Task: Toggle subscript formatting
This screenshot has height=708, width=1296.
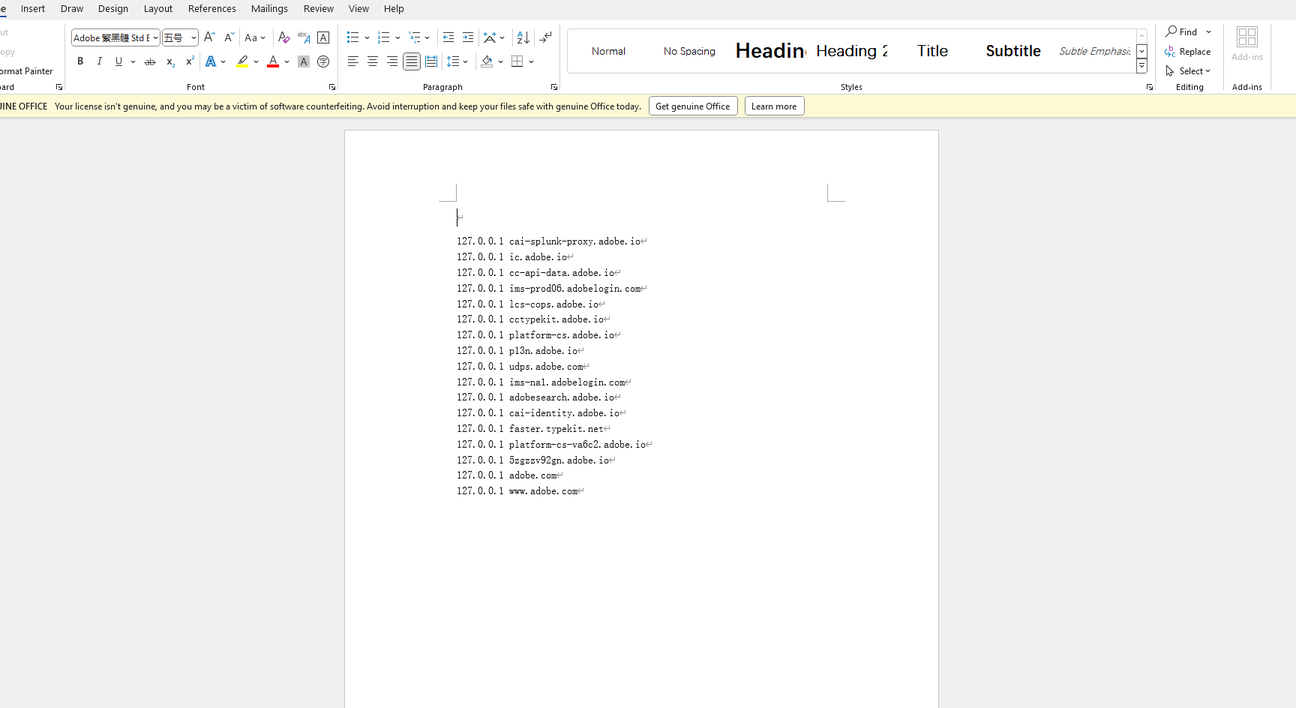Action: [x=170, y=62]
